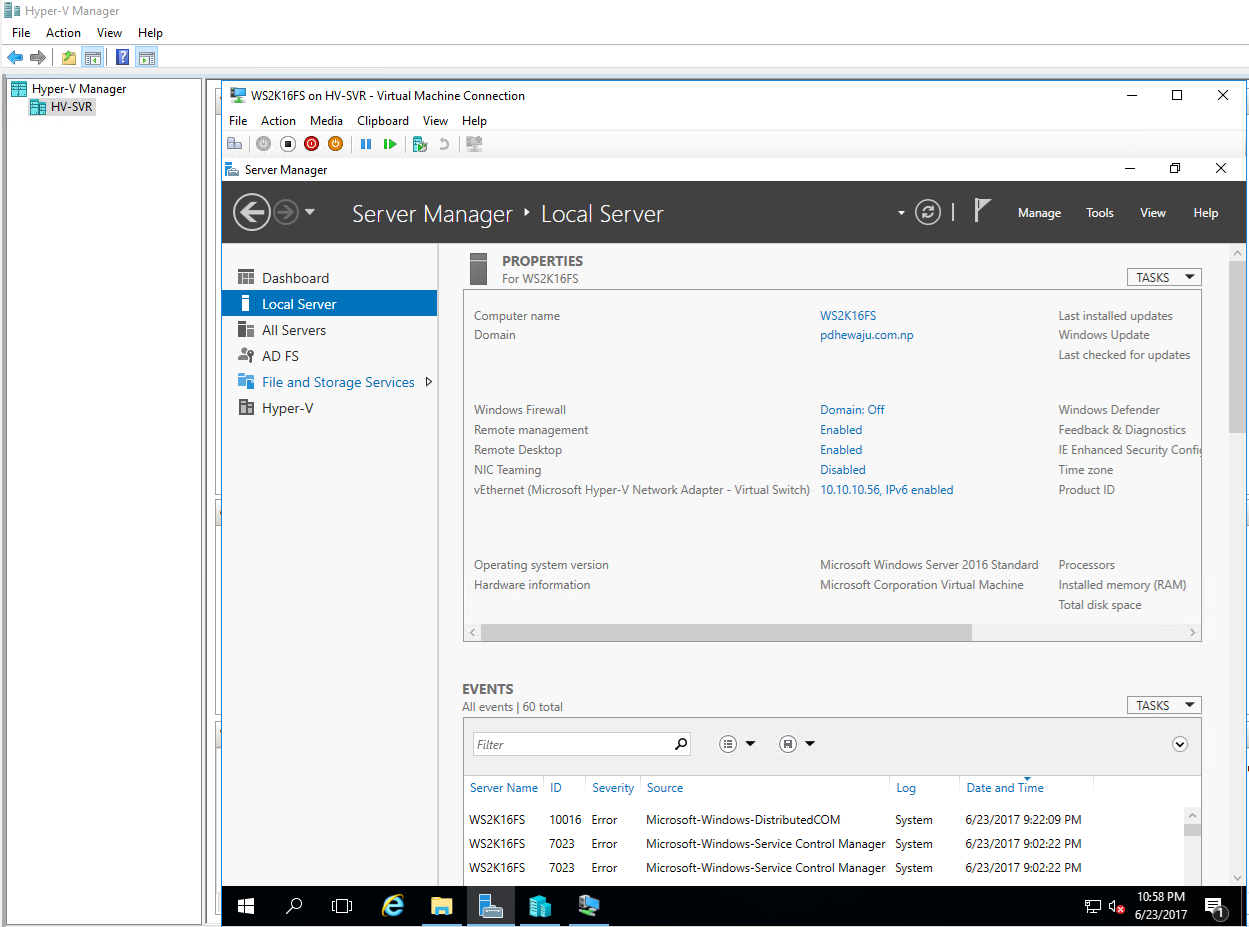Open Help from the blue question-mark icon
Viewport: 1249px width, 927px height.
123,58
